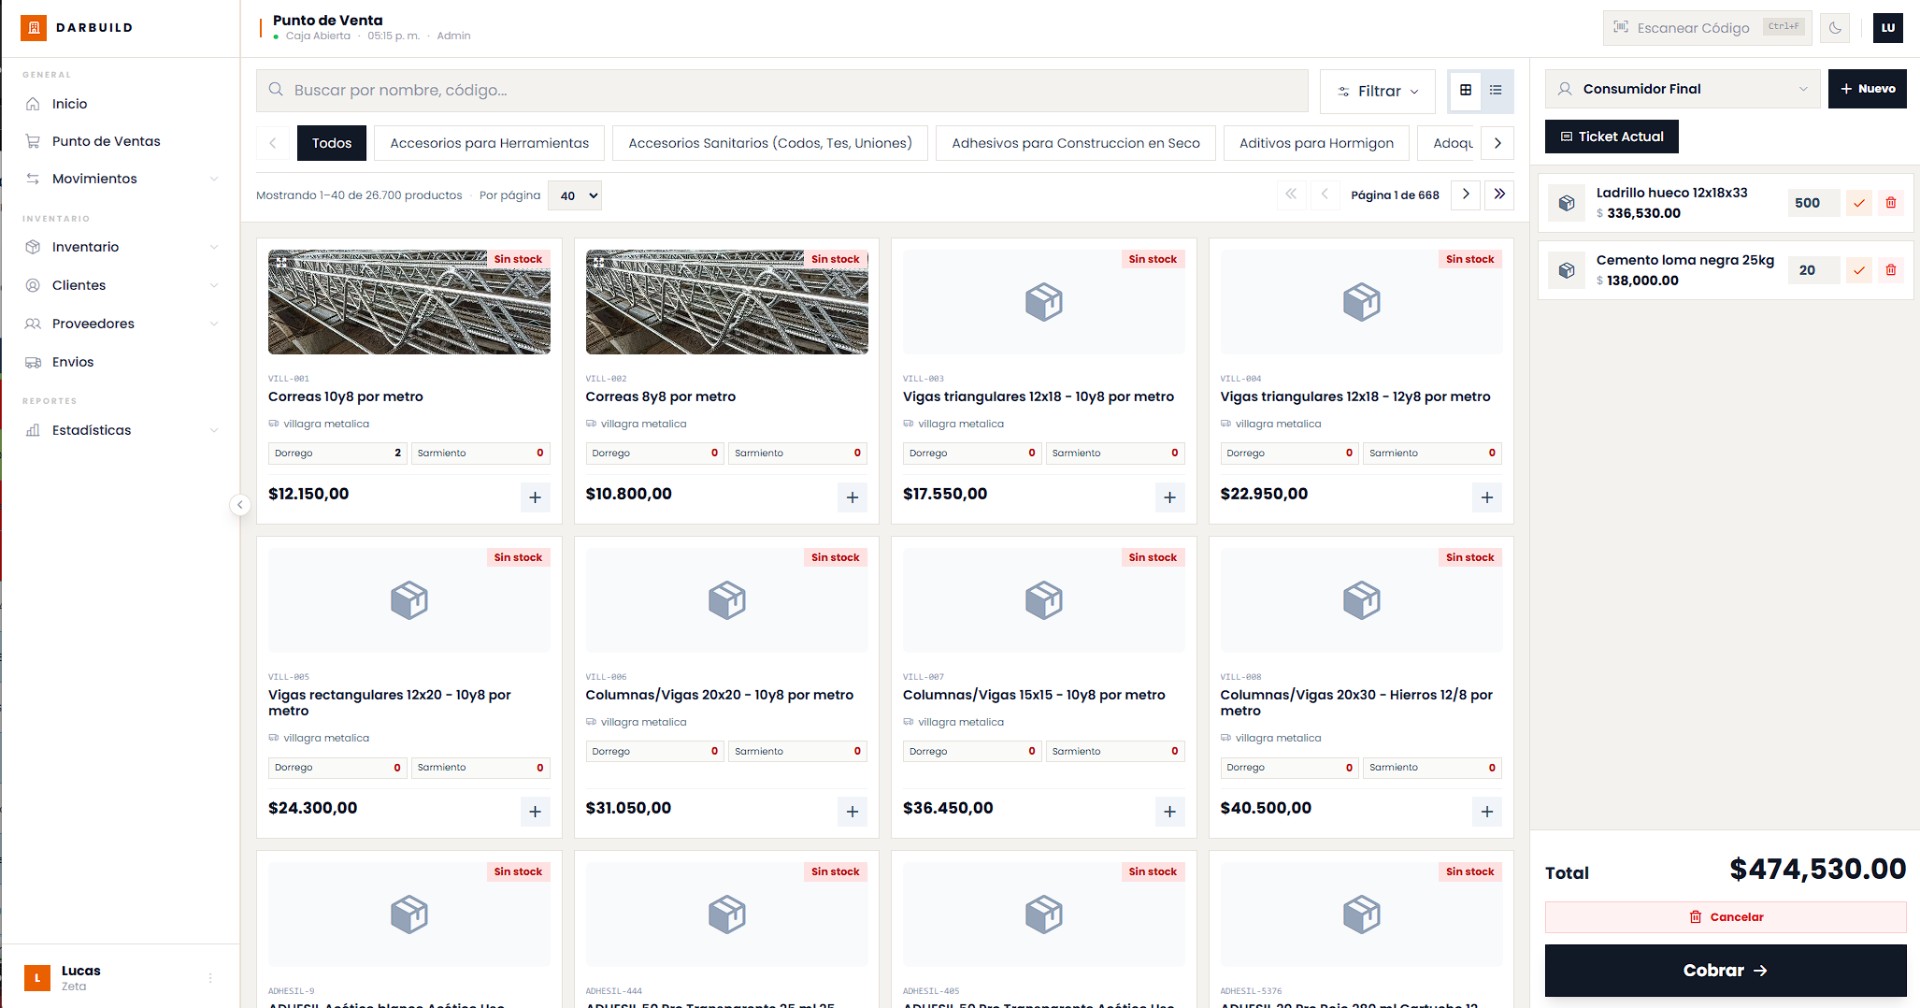Image resolution: width=1920 pixels, height=1008 pixels.
Task: Open the Ticket Actual button
Action: point(1612,137)
